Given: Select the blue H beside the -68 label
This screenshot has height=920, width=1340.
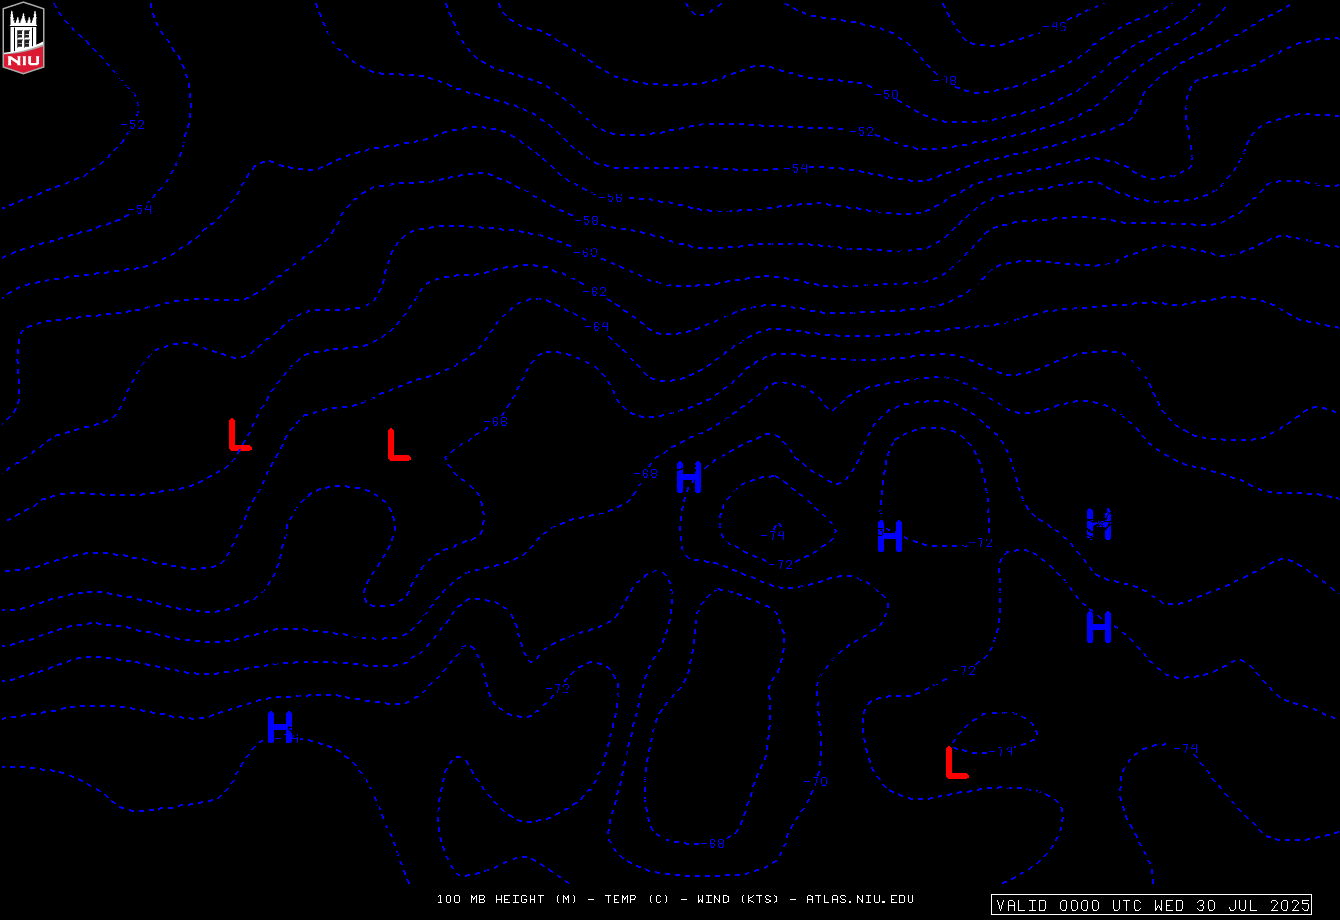Looking at the screenshot, I should [x=689, y=477].
